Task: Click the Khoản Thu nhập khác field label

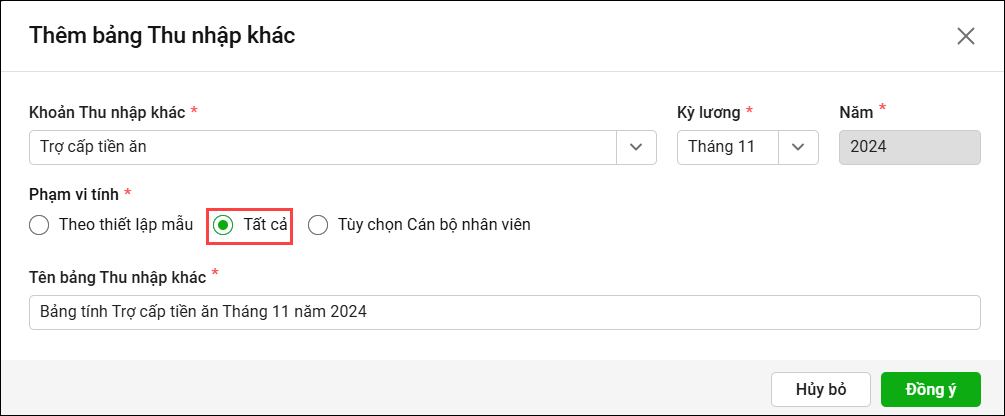Action: (x=108, y=113)
